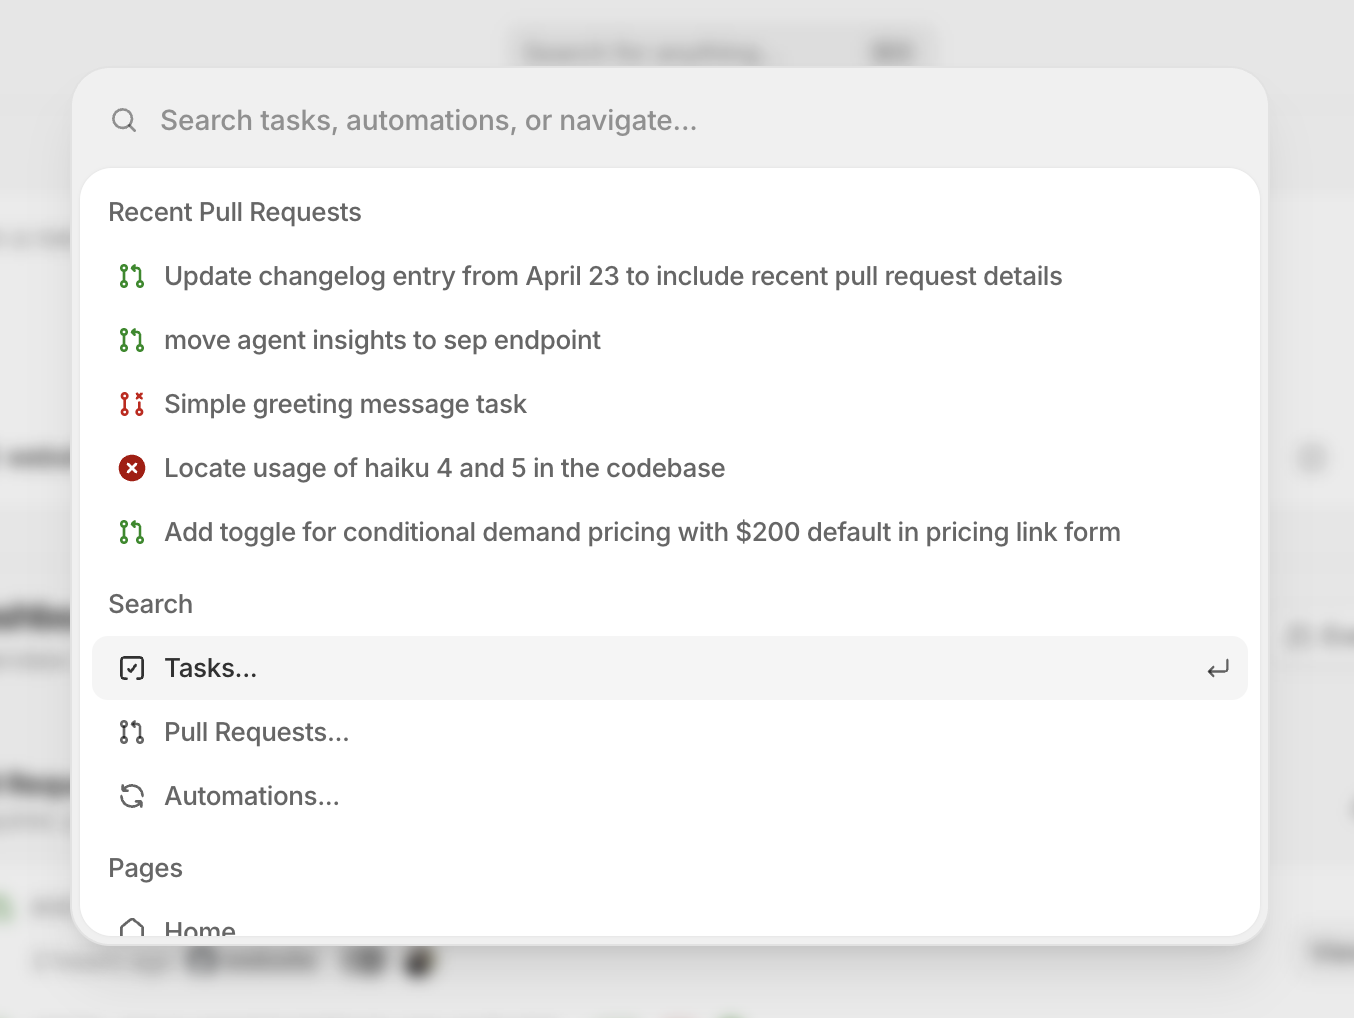
Task: Open move agent insights to sep endpoint
Action: [382, 340]
